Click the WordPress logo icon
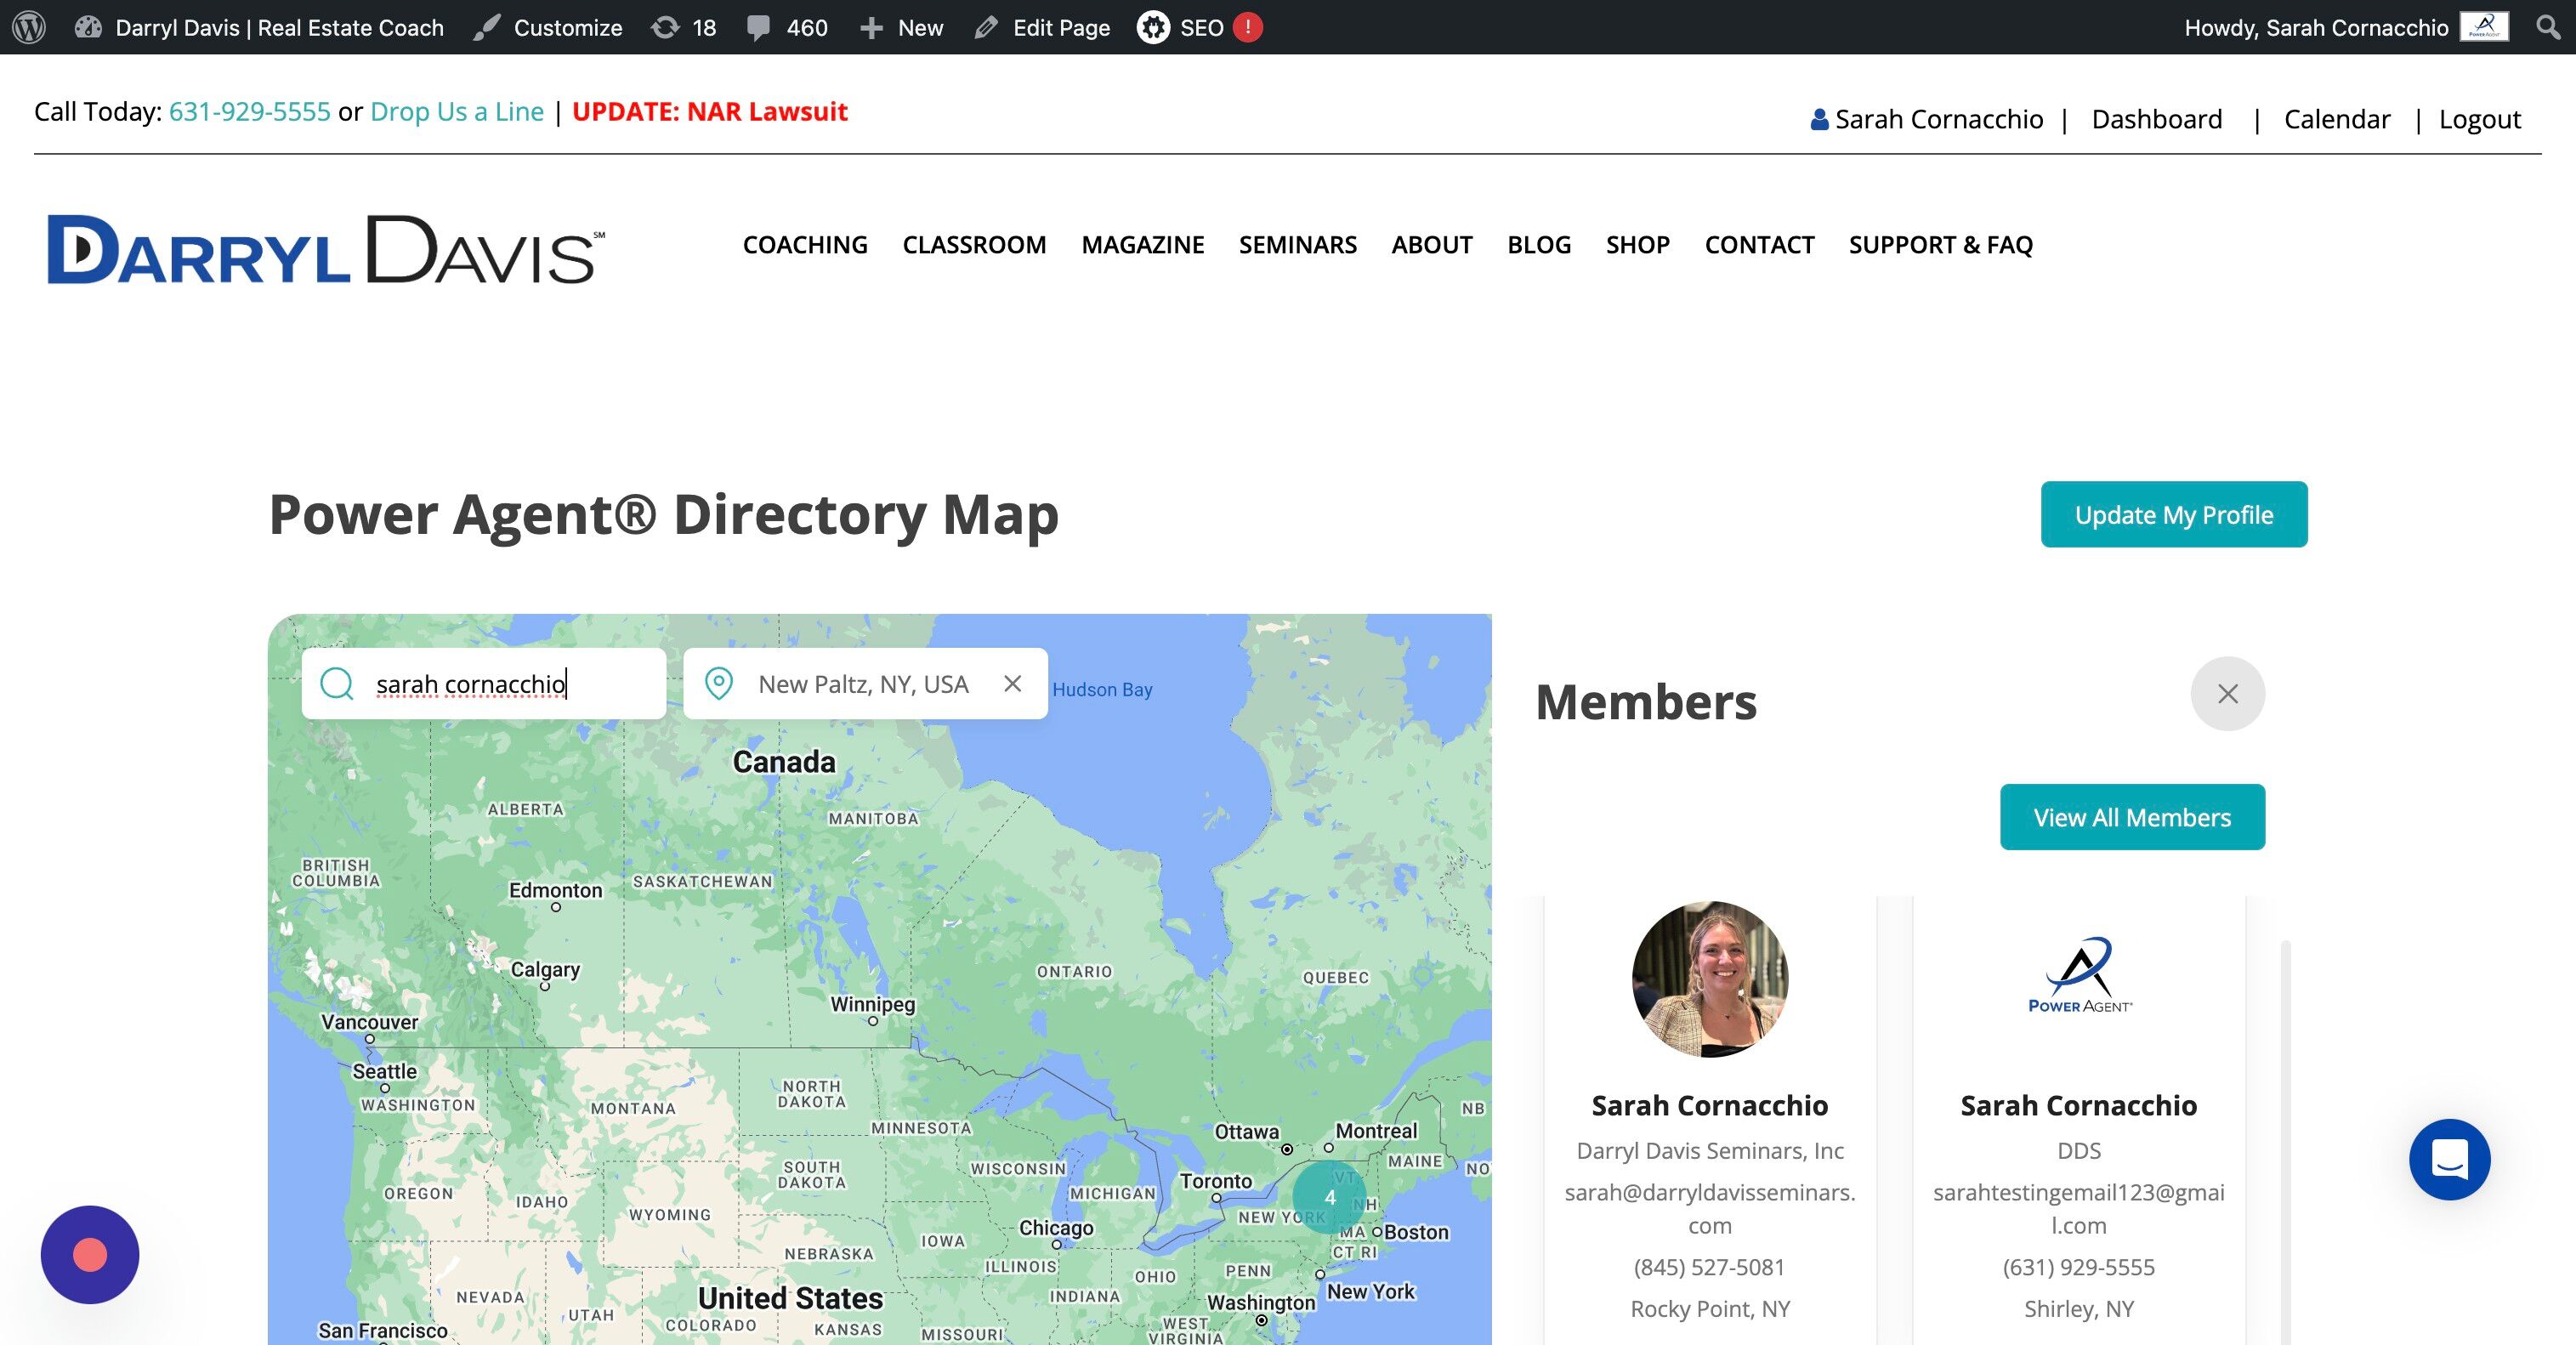The image size is (2576, 1345). pos(29,27)
